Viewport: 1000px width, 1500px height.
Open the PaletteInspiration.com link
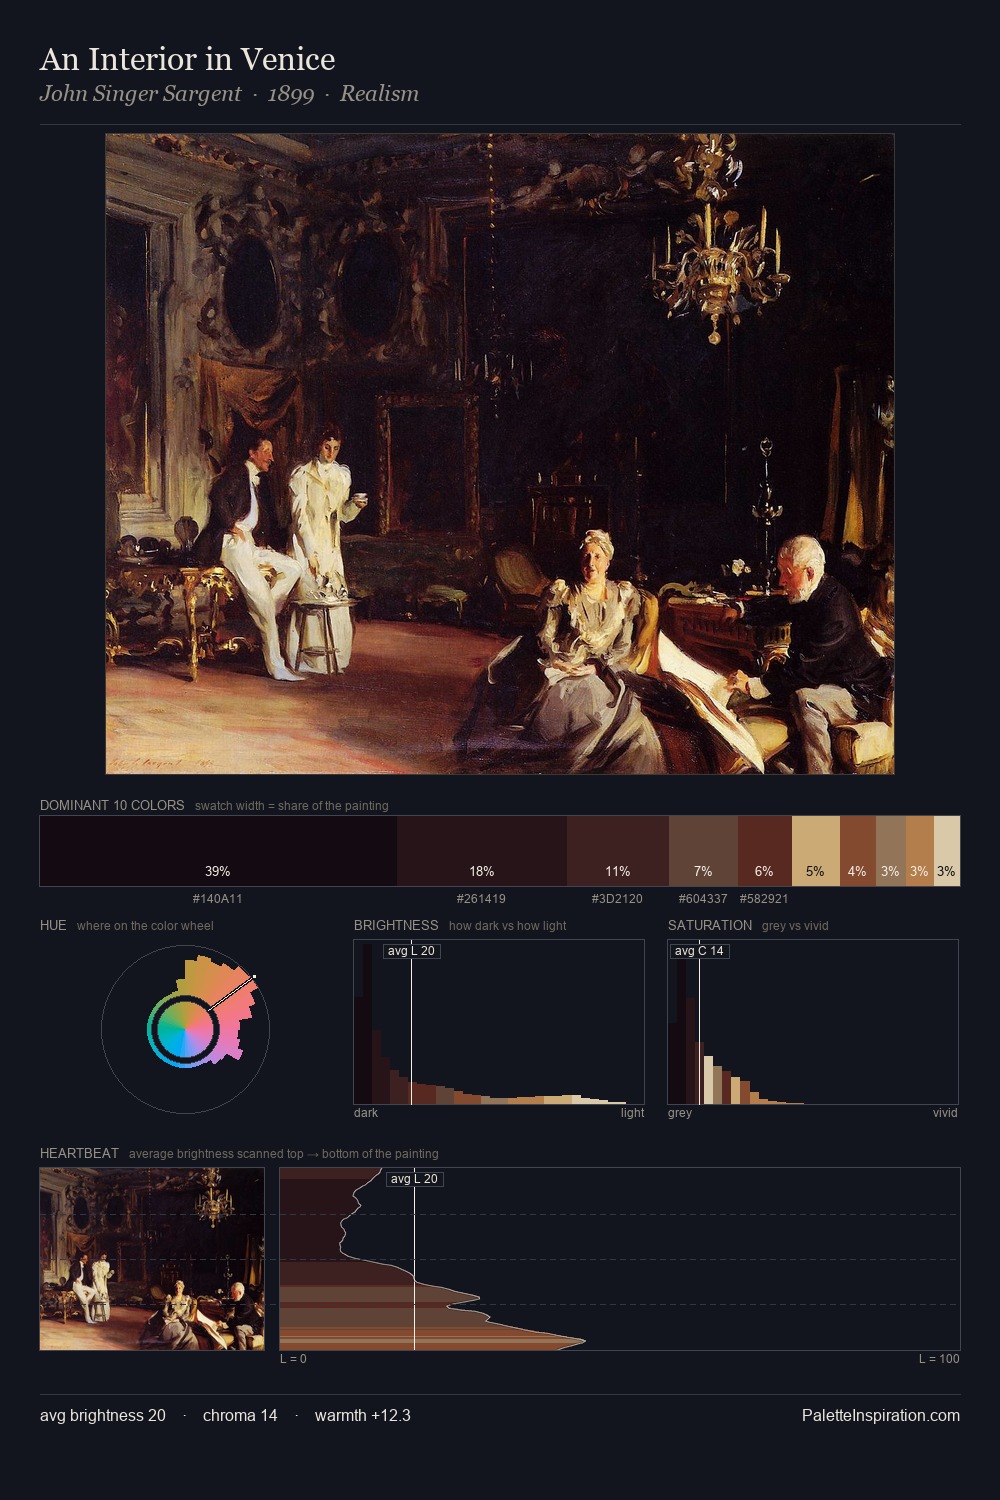pyautogui.click(x=881, y=1415)
